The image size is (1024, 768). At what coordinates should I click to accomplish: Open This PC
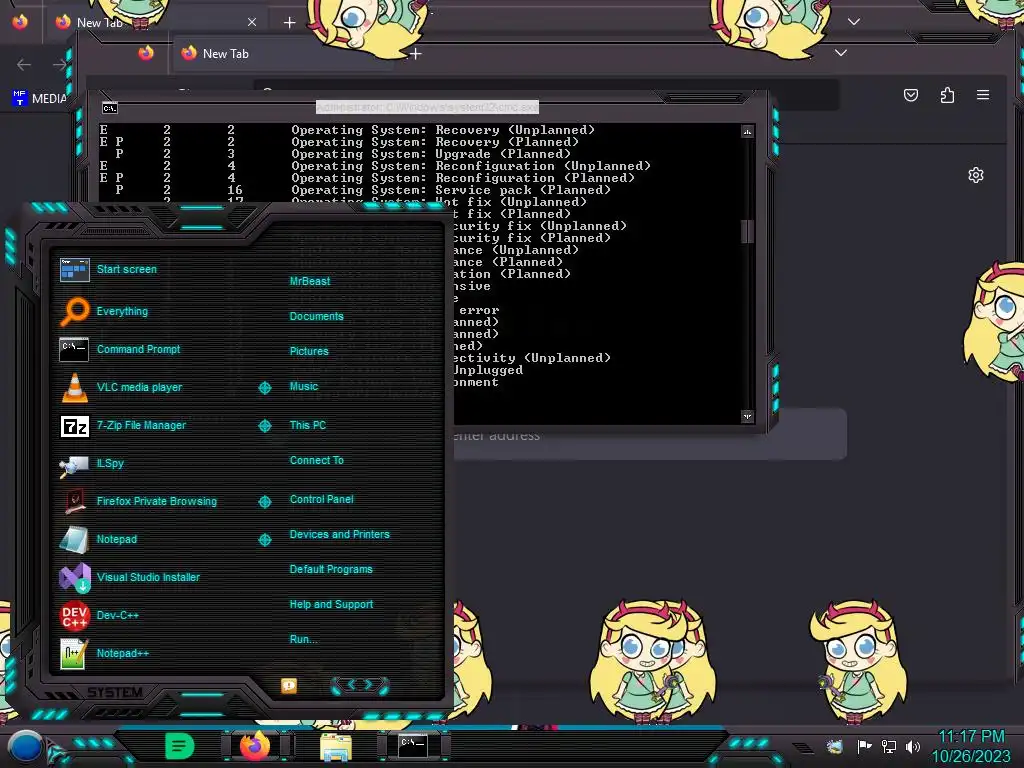tap(308, 425)
